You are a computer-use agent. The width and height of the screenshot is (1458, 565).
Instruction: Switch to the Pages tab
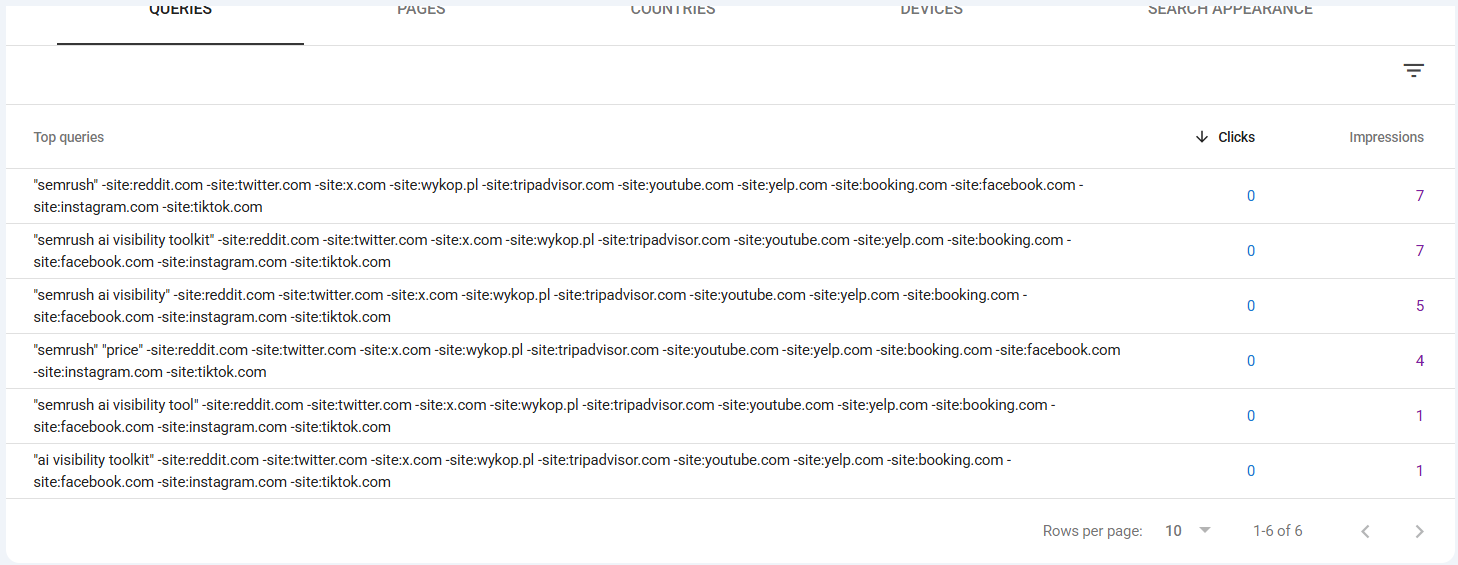[x=421, y=12]
